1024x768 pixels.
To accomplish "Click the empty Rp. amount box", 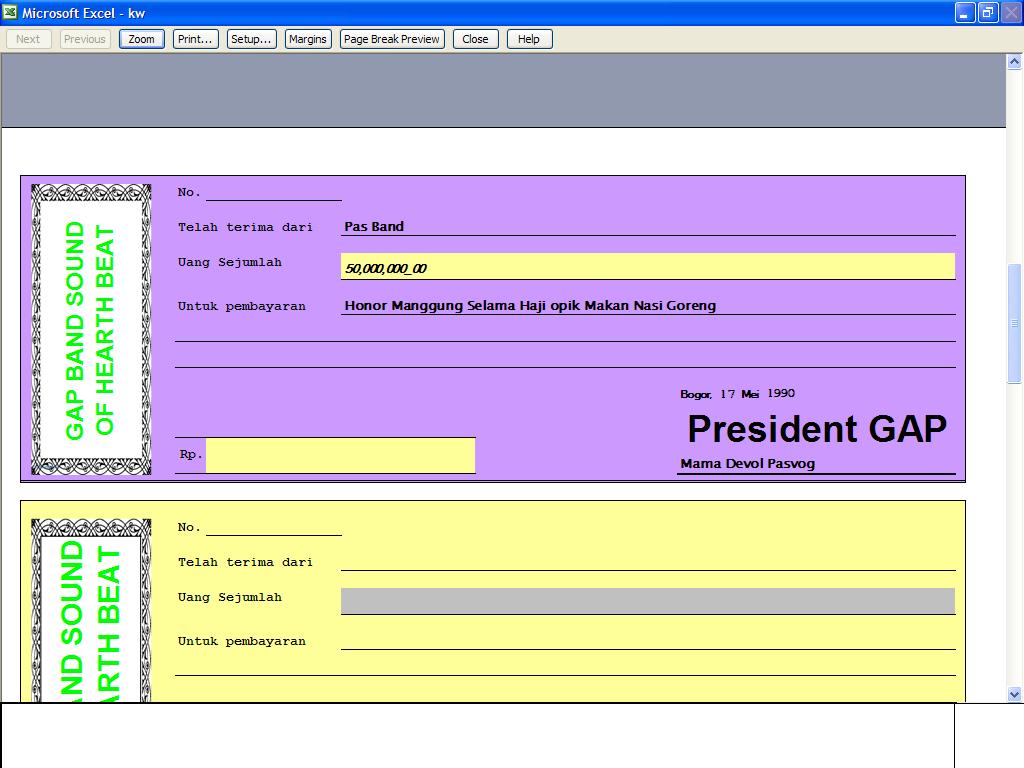I will (x=340, y=455).
